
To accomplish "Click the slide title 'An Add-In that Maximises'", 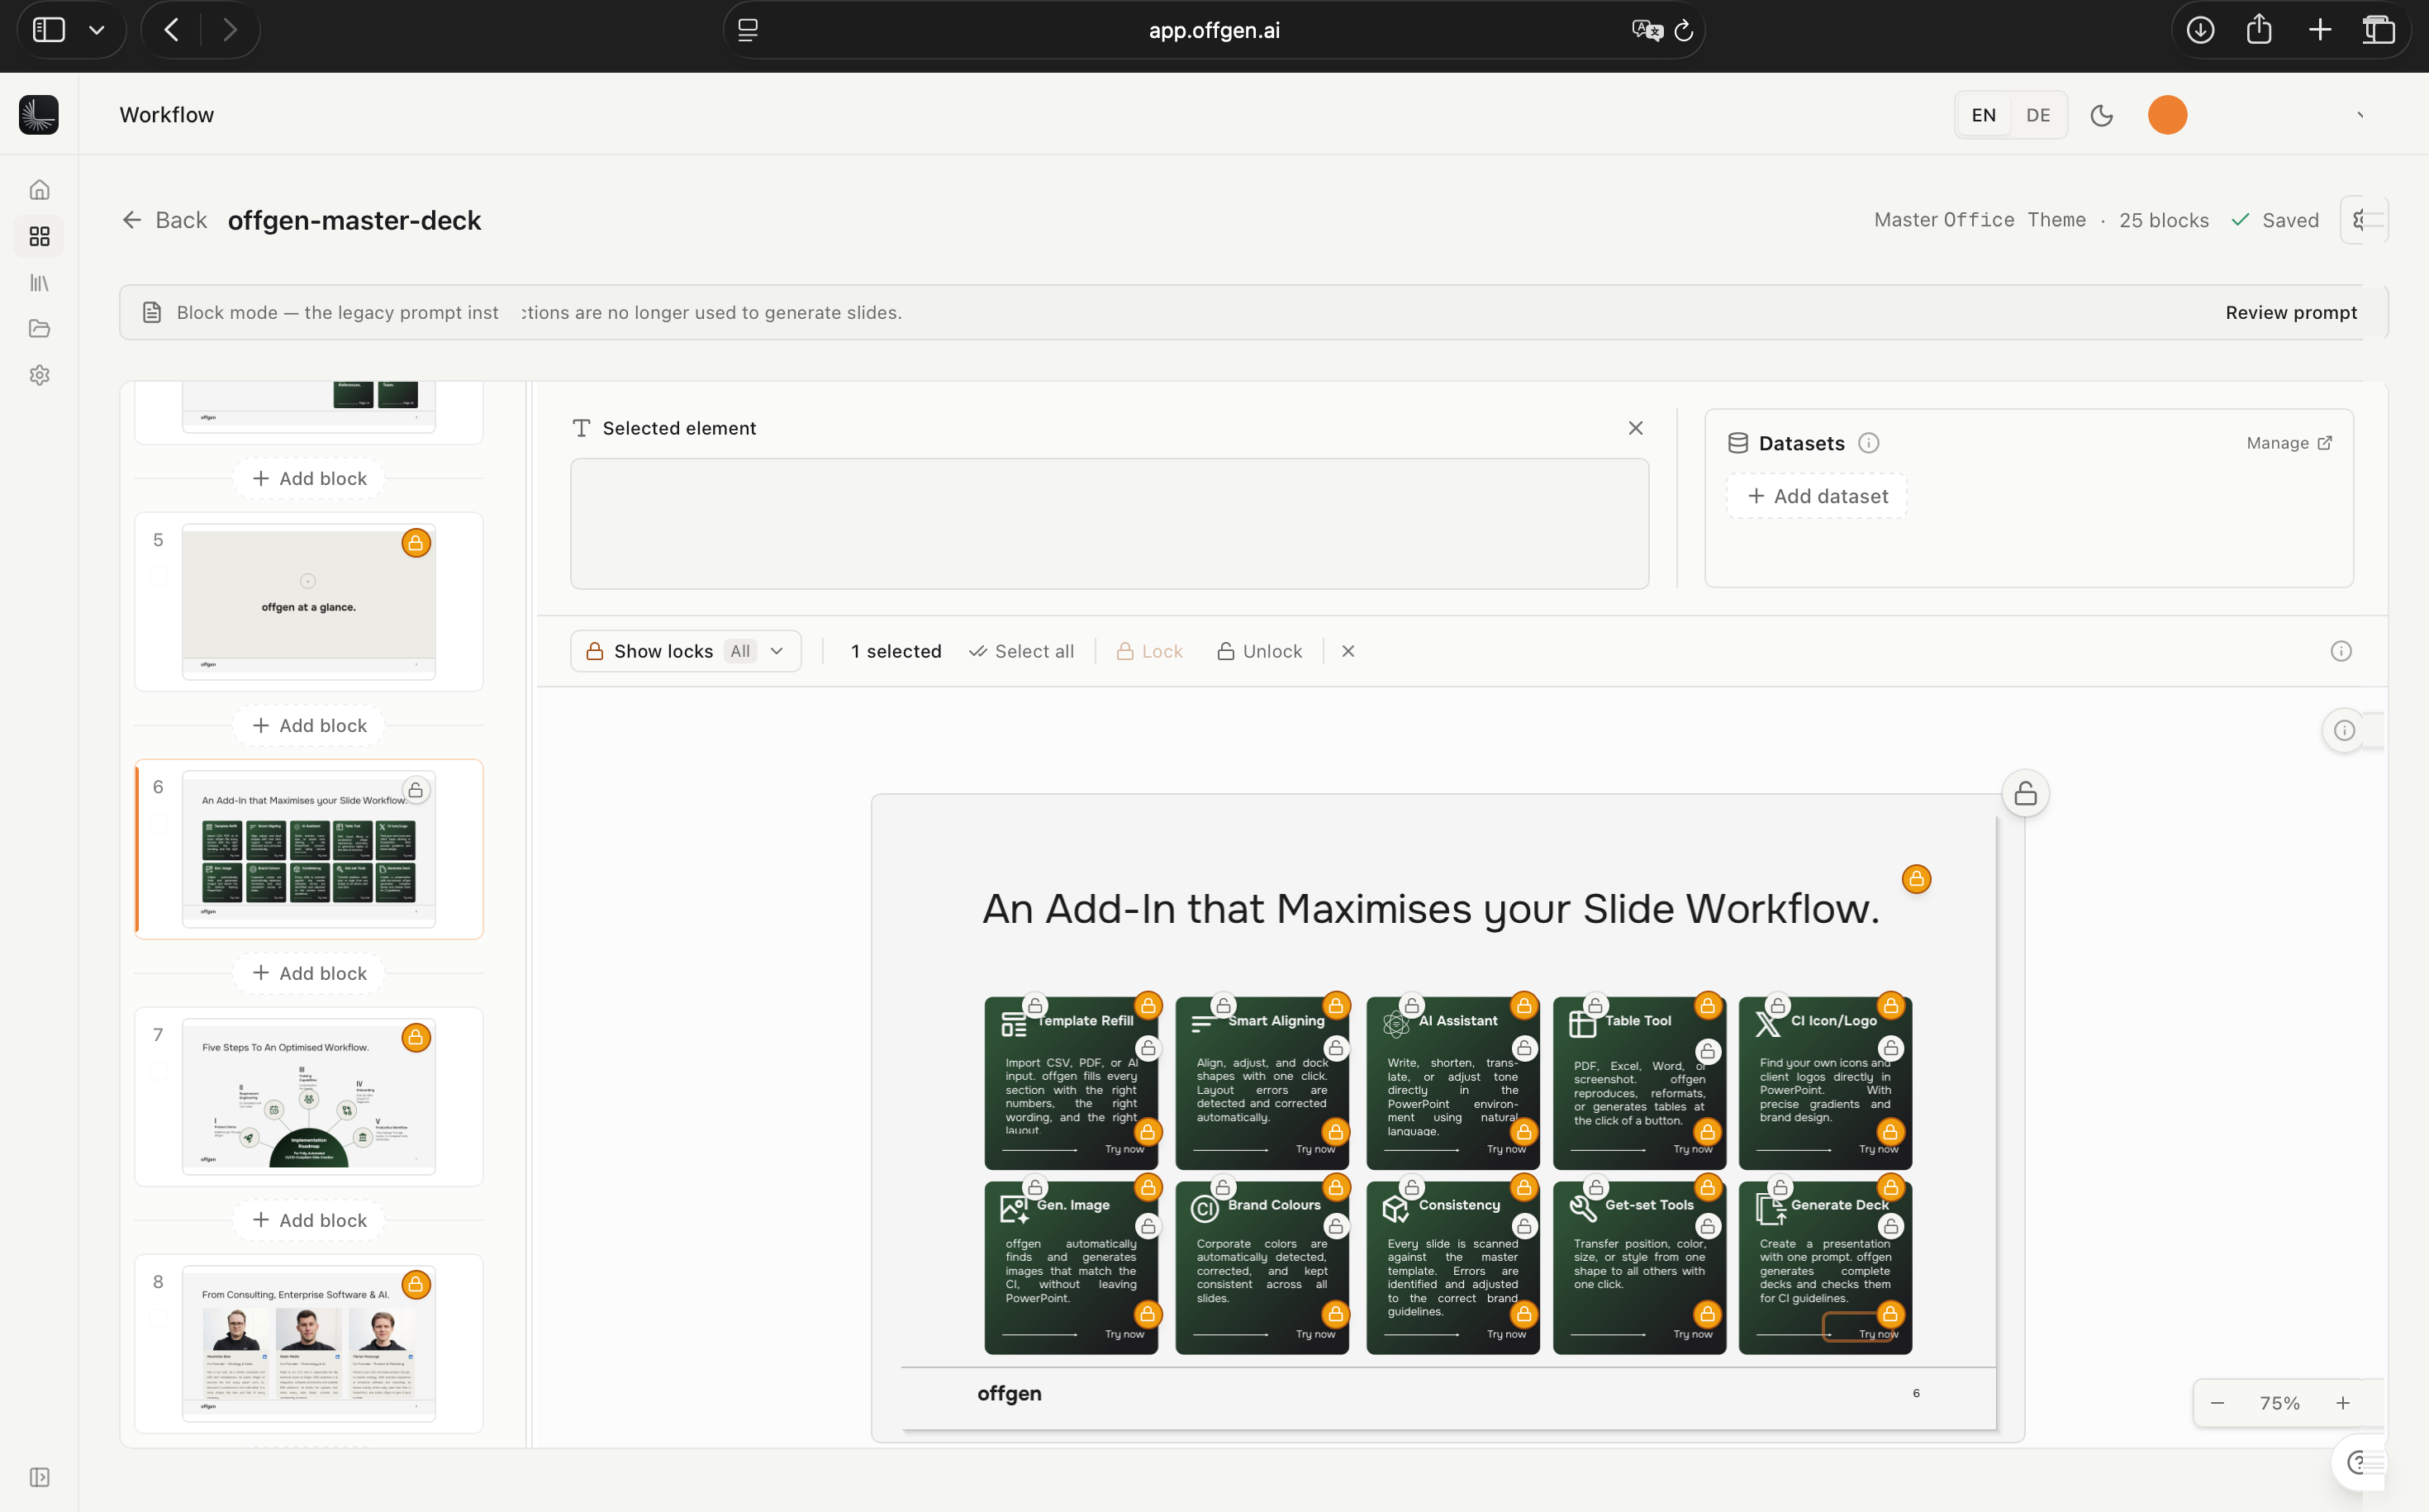I will pos(1431,909).
